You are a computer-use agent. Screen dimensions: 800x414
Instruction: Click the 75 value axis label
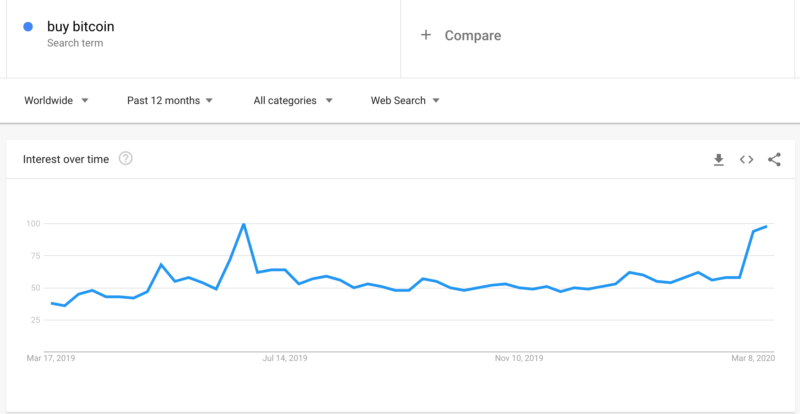[x=33, y=256]
